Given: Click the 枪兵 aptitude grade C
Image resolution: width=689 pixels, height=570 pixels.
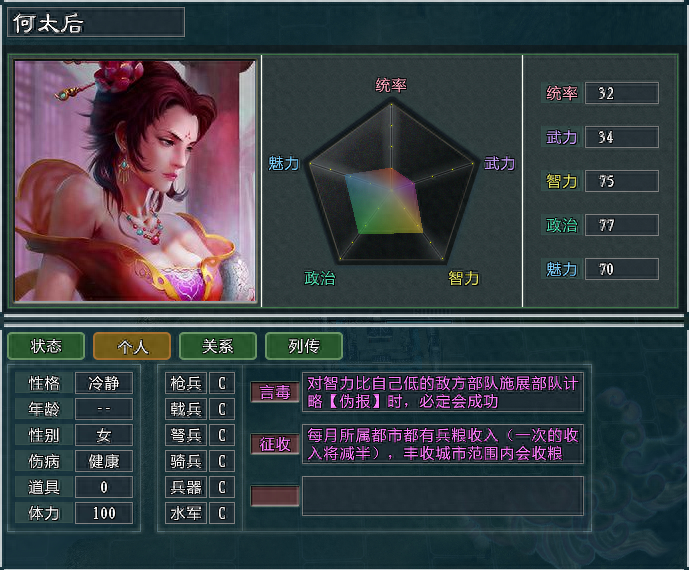Looking at the screenshot, I should click(222, 383).
